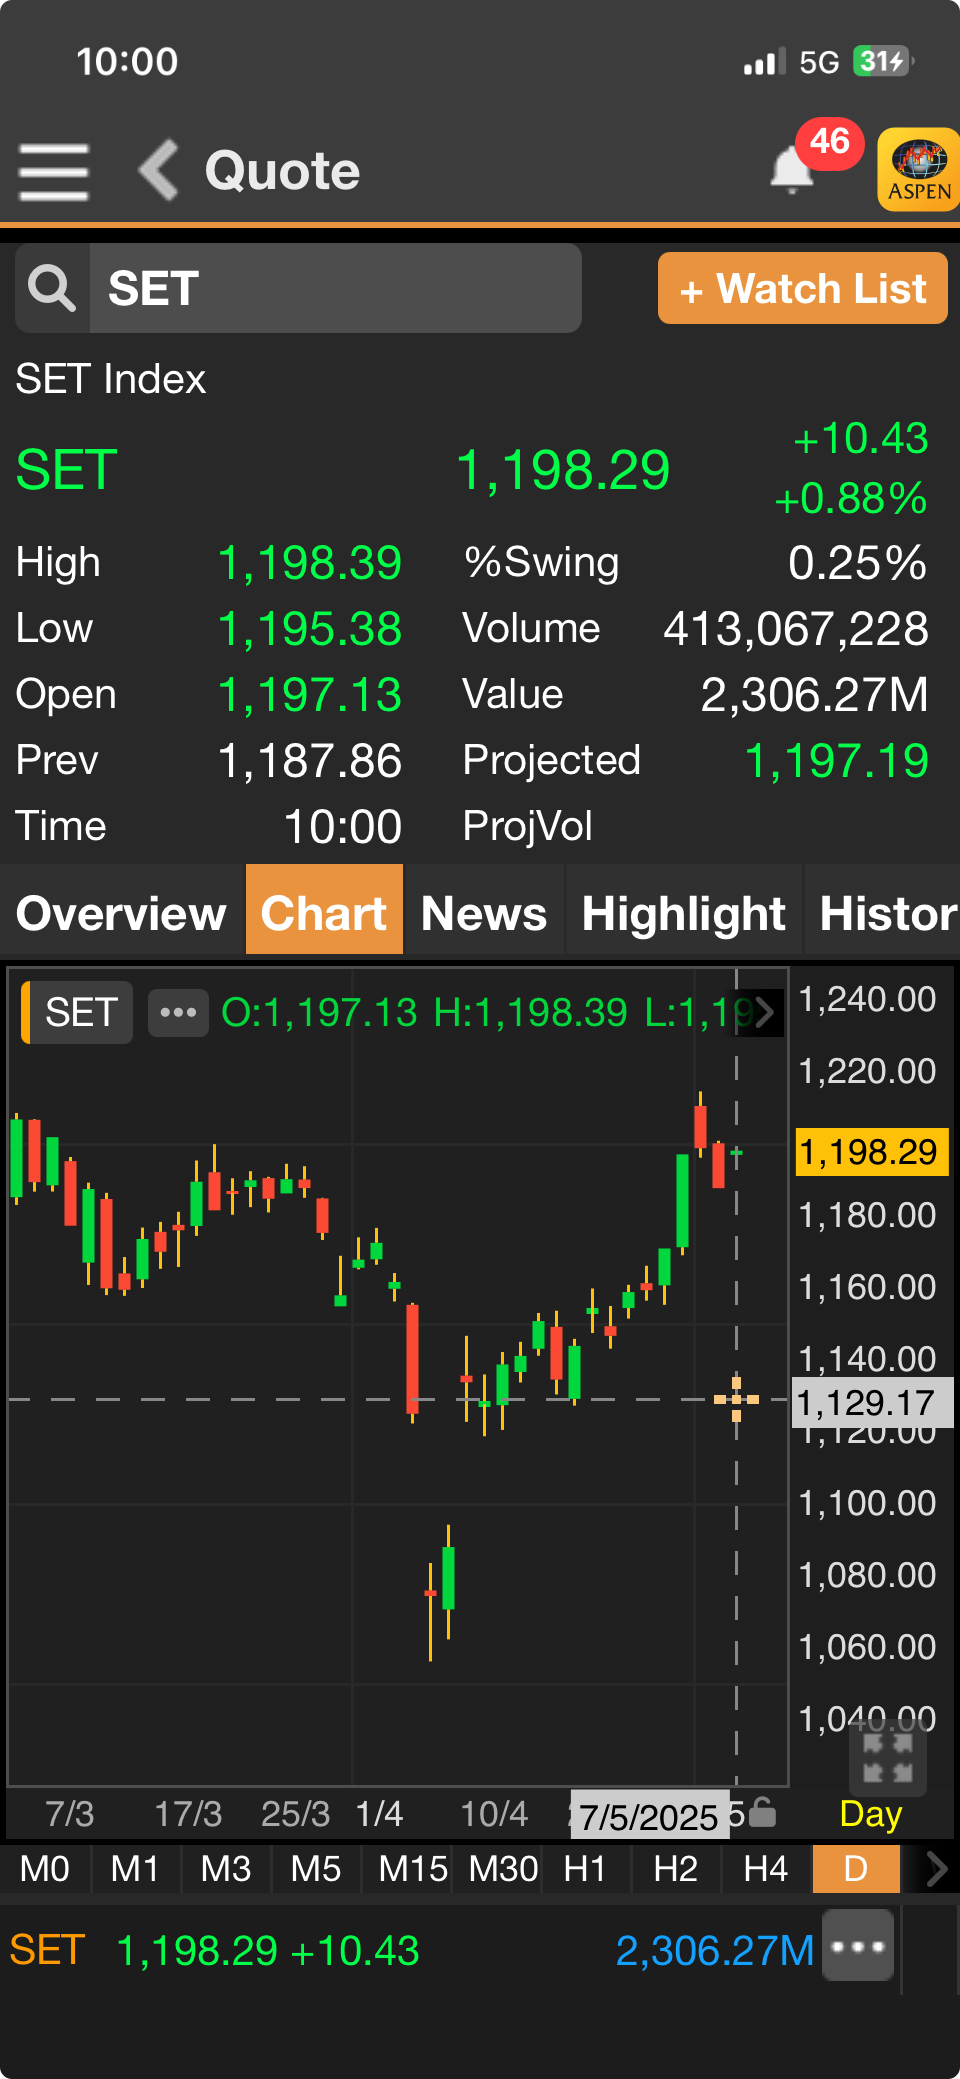Open the News tab
The image size is (960, 2079).
tap(484, 913)
